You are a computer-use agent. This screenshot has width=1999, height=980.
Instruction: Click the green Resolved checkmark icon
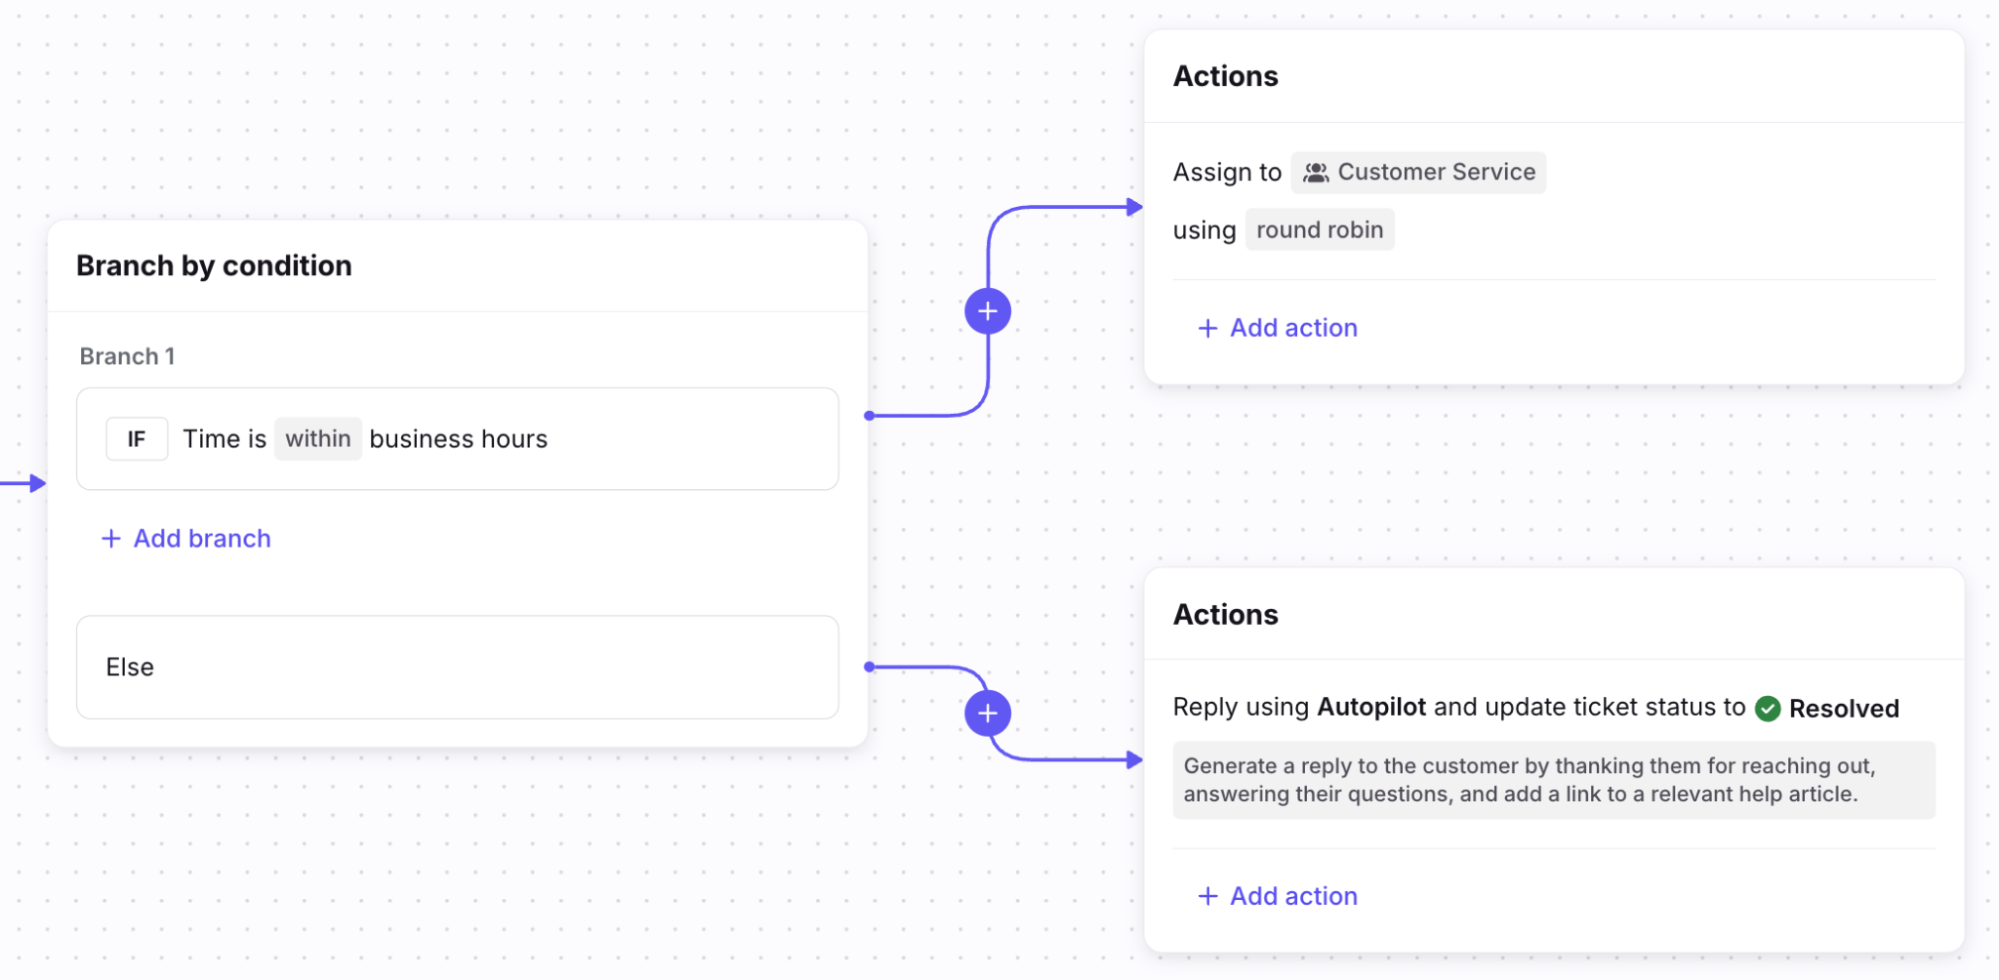1767,708
